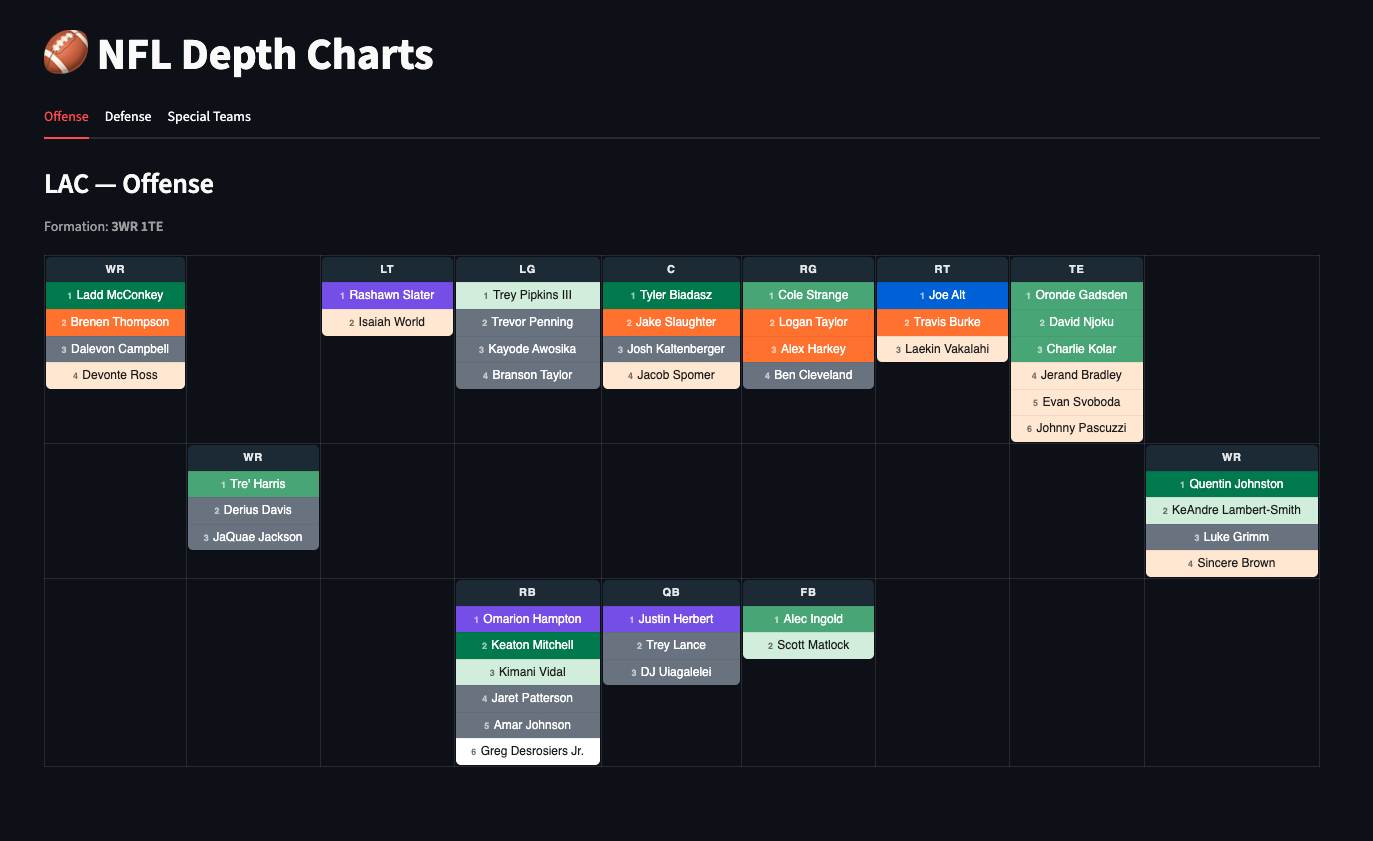This screenshot has width=1373, height=841.
Task: Click KeAndre Lambert-Smith's cell
Action: point(1231,510)
